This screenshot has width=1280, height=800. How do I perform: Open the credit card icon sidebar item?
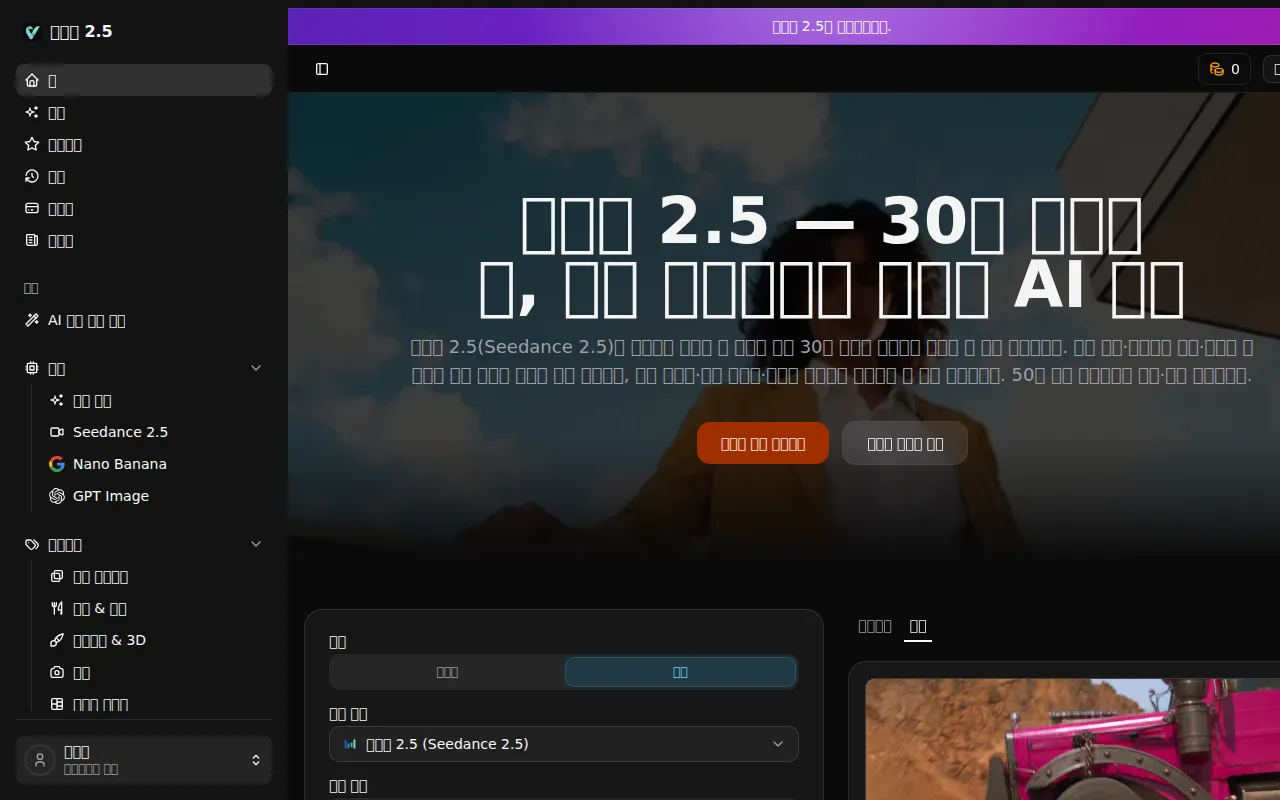pyautogui.click(x=144, y=208)
